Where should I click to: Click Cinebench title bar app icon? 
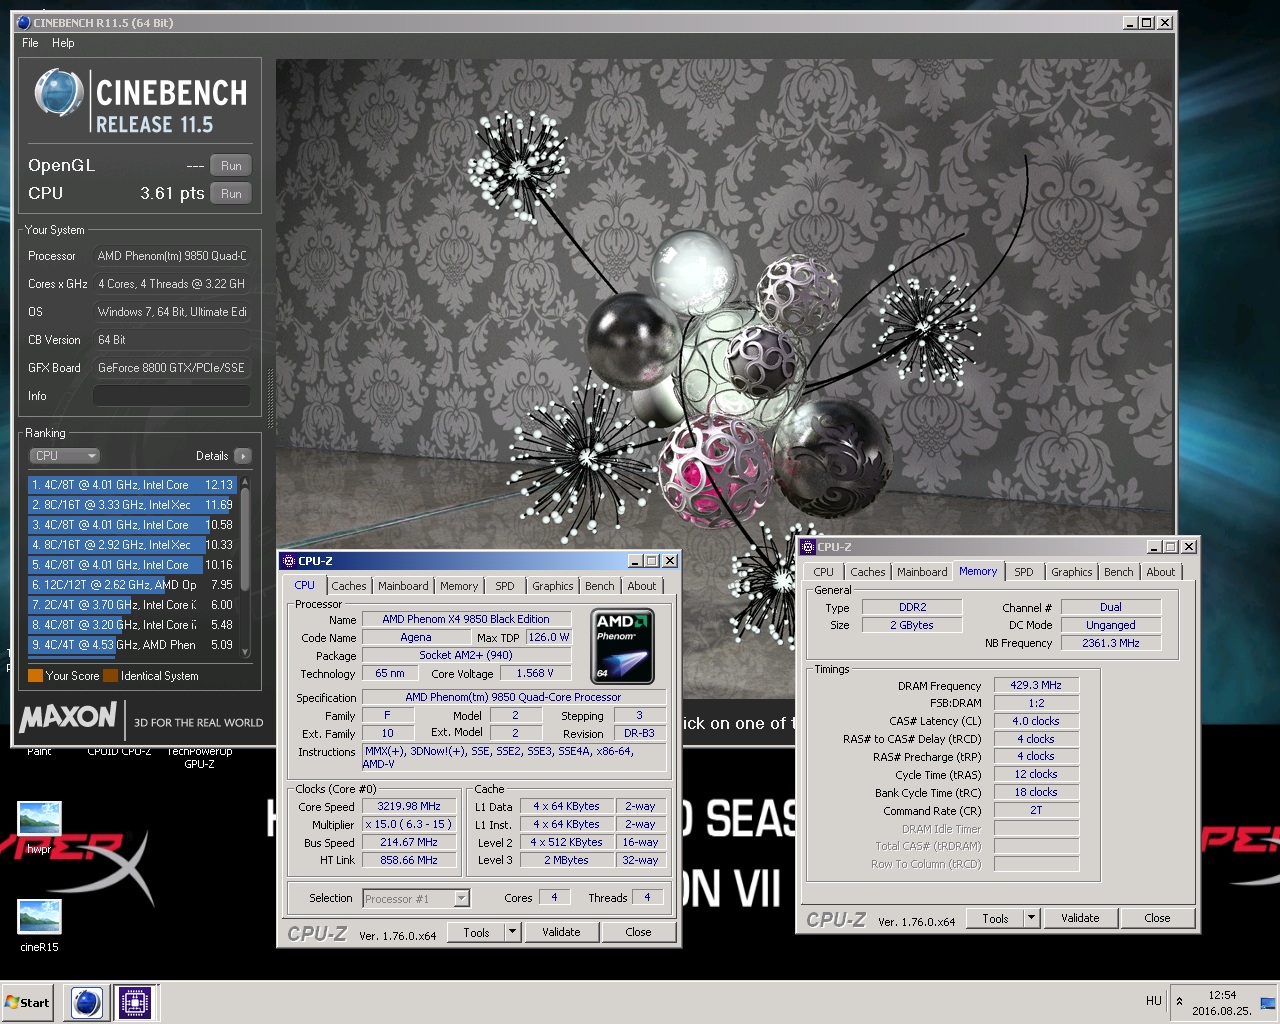pos(24,22)
